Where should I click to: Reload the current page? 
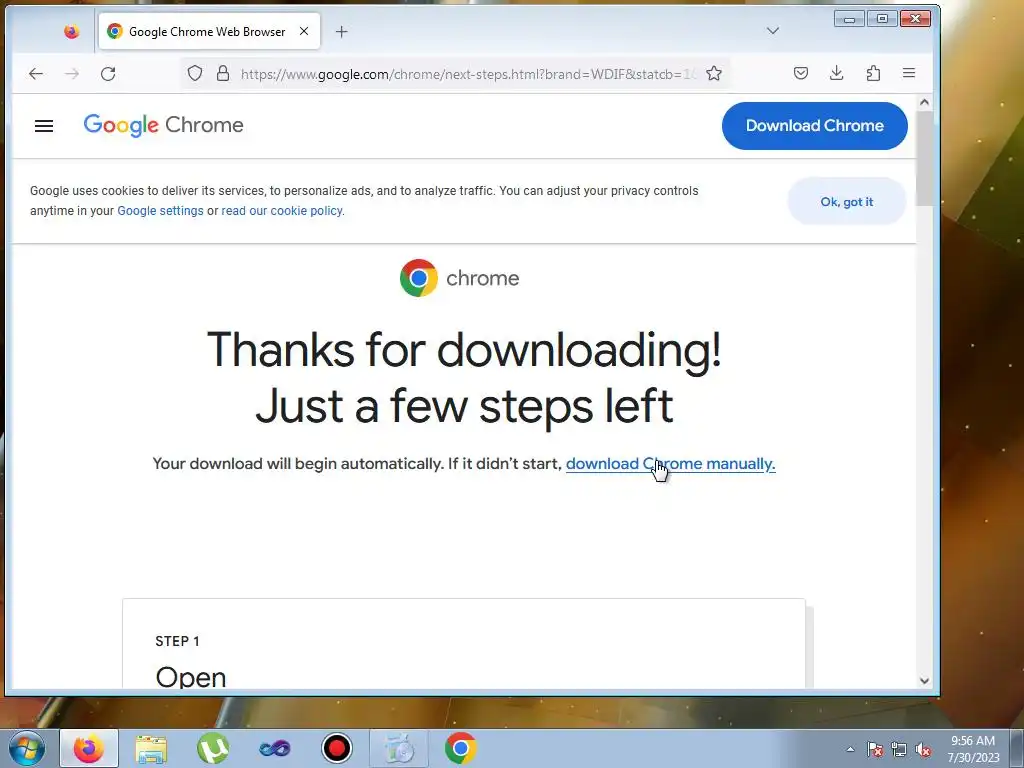pos(108,74)
